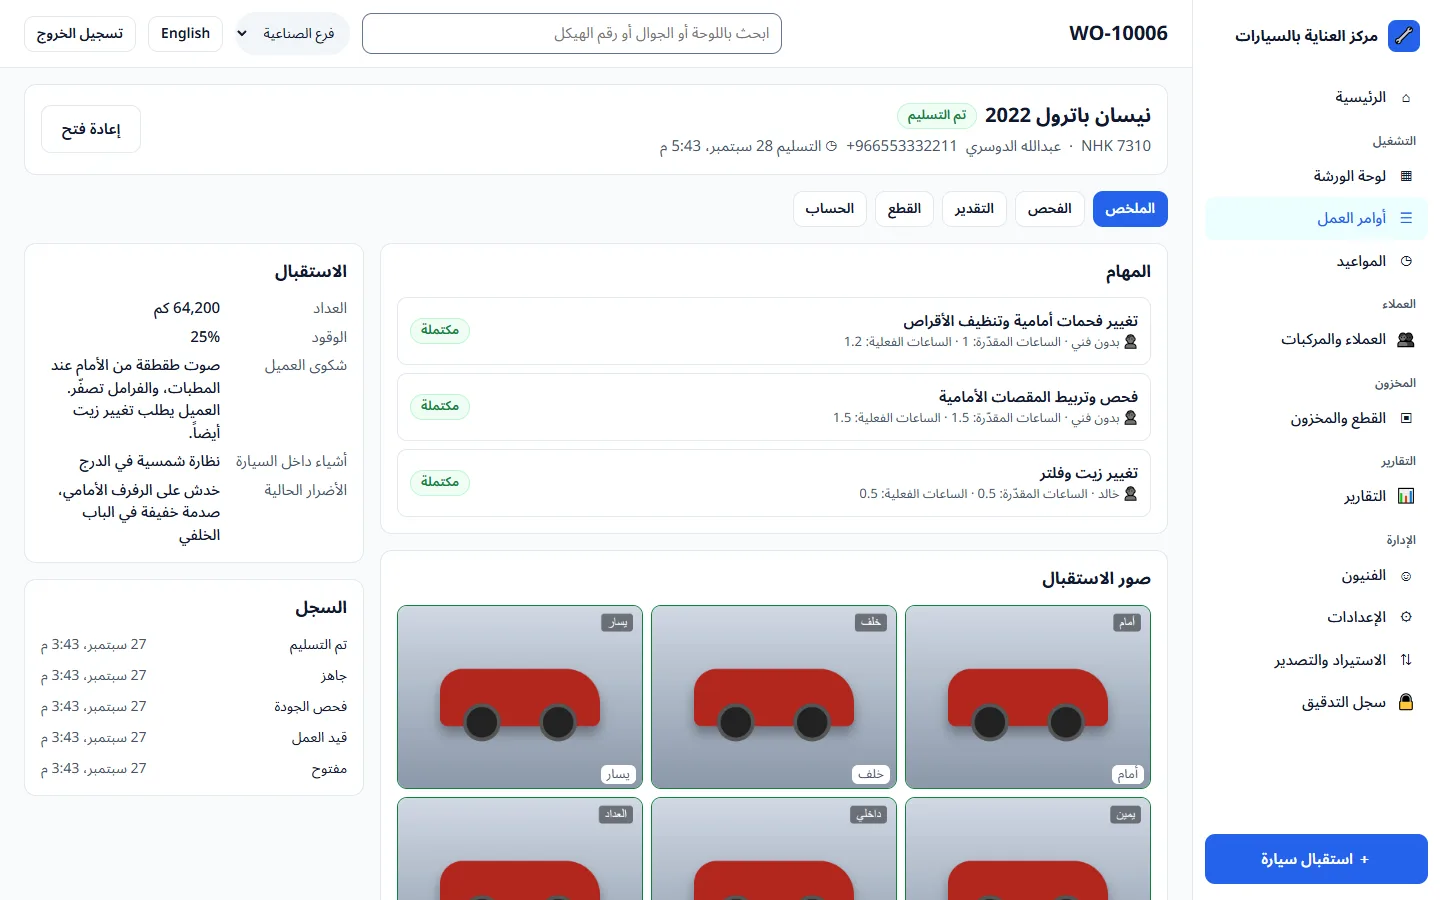Click the plate or VIN search field
This screenshot has height=900, width=1440.
(572, 34)
